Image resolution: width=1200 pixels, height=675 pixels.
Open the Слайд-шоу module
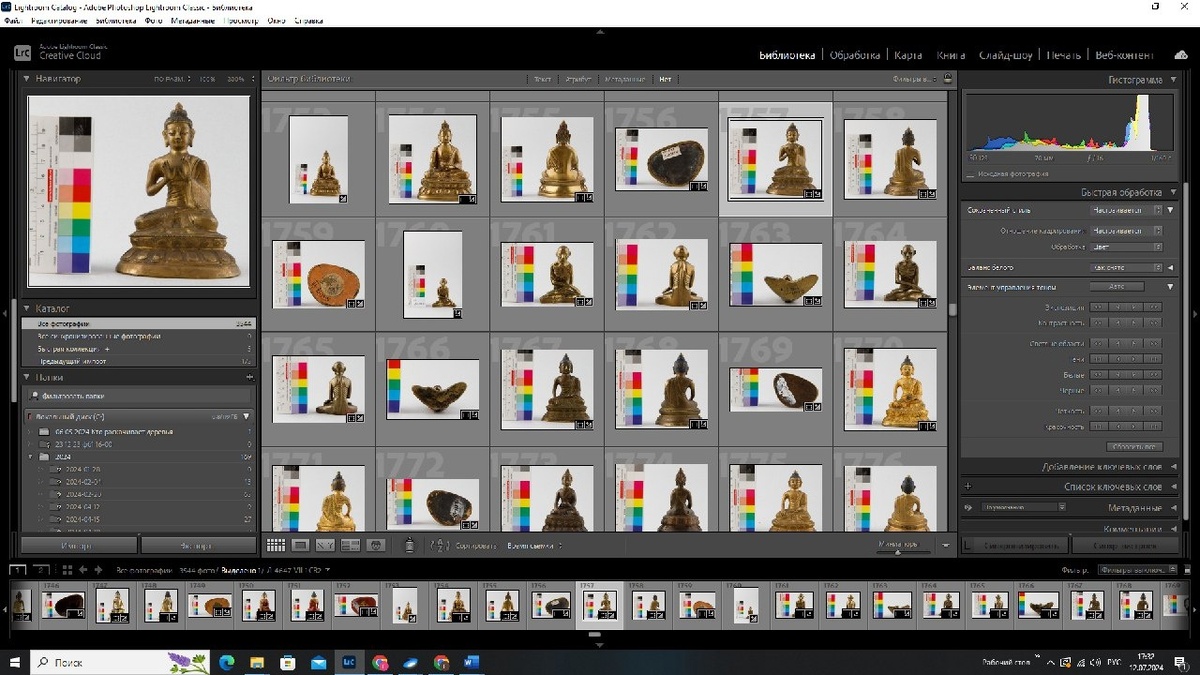1007,55
